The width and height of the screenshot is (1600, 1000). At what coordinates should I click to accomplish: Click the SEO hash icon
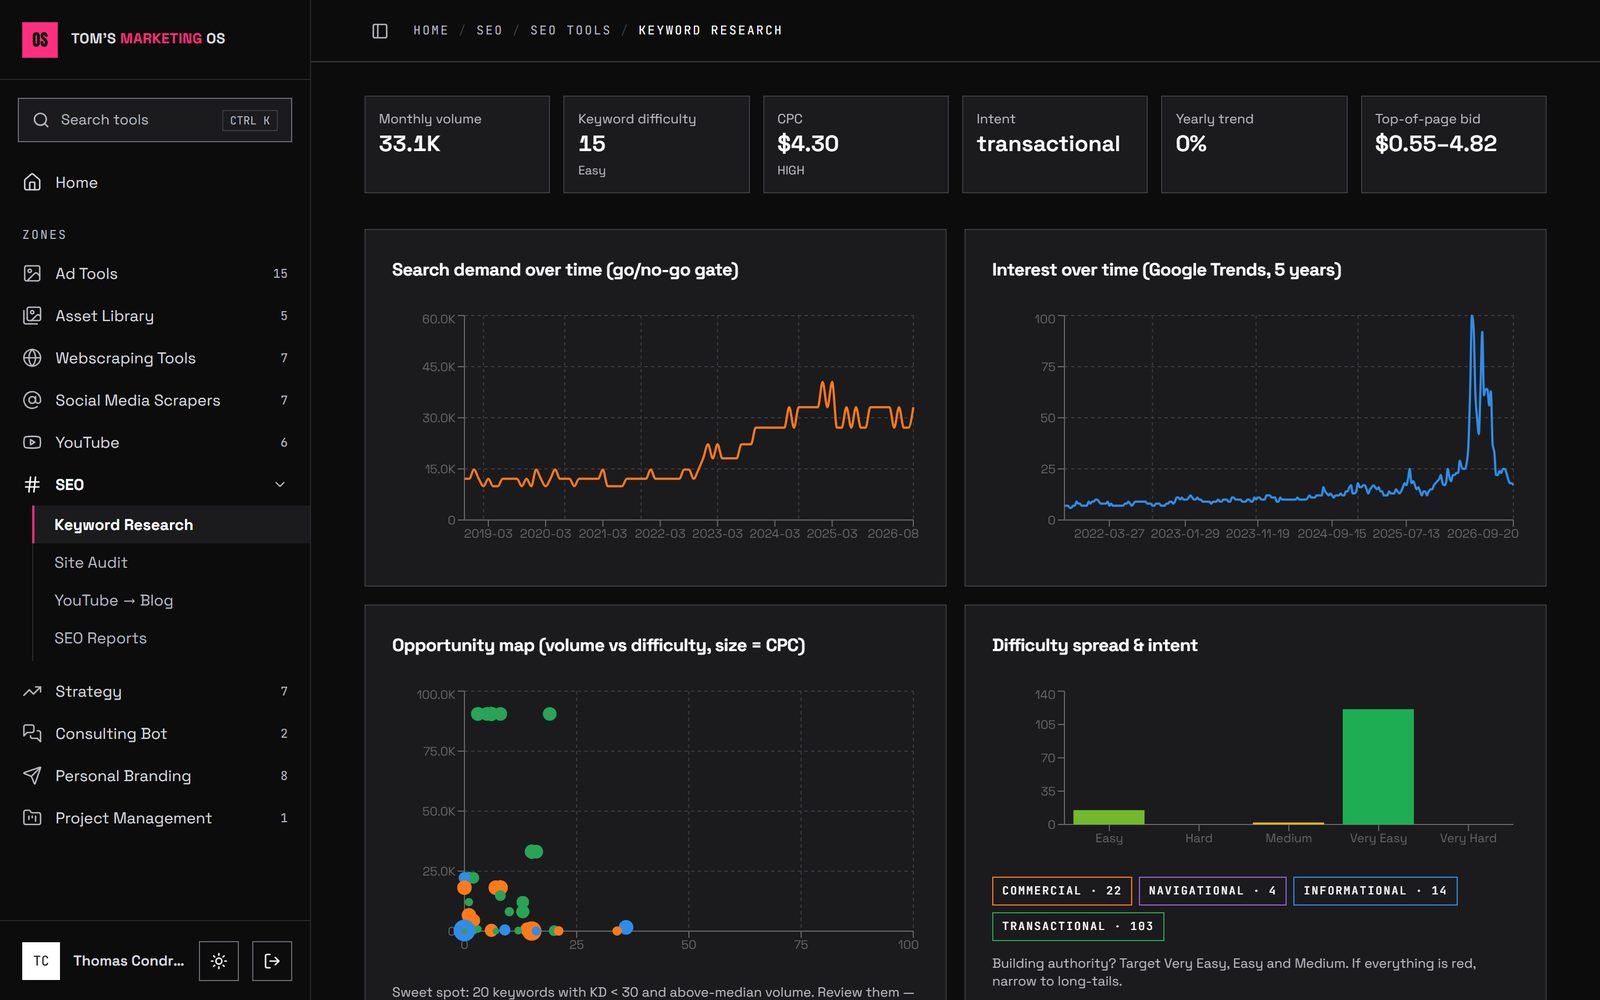32,484
